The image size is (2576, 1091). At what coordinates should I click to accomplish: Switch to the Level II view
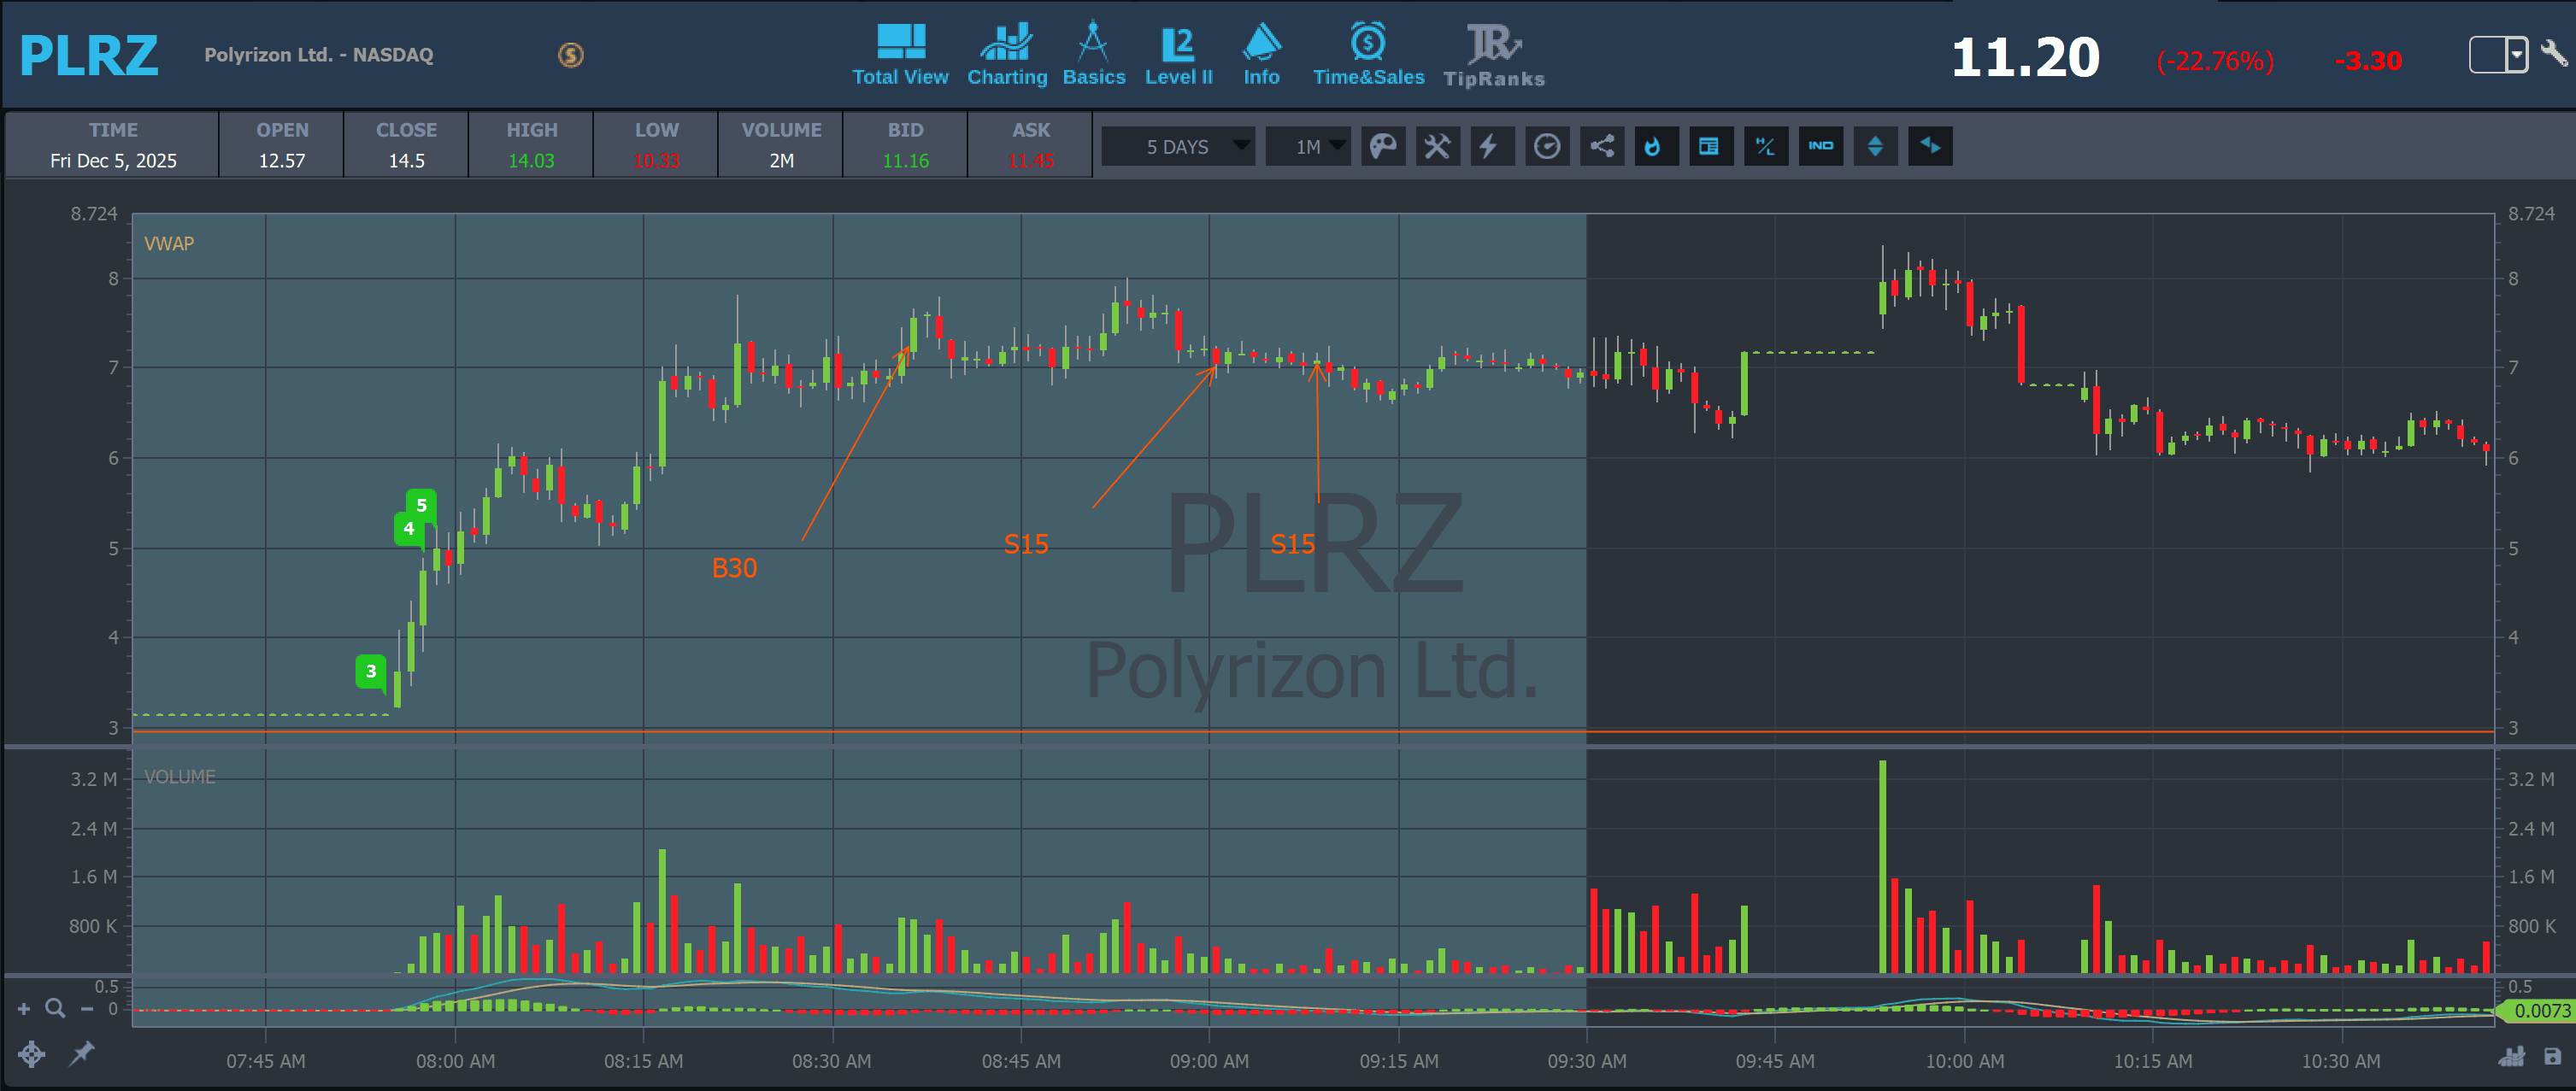tap(1178, 55)
